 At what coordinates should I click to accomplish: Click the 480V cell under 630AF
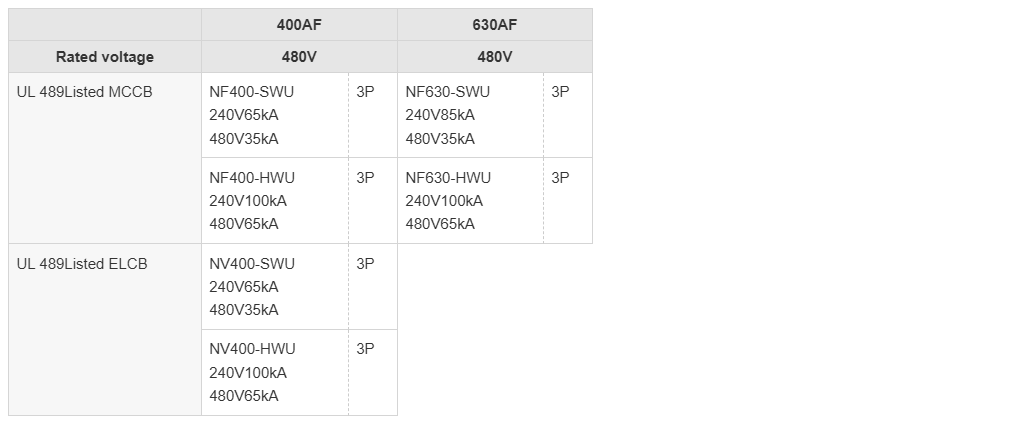point(495,57)
